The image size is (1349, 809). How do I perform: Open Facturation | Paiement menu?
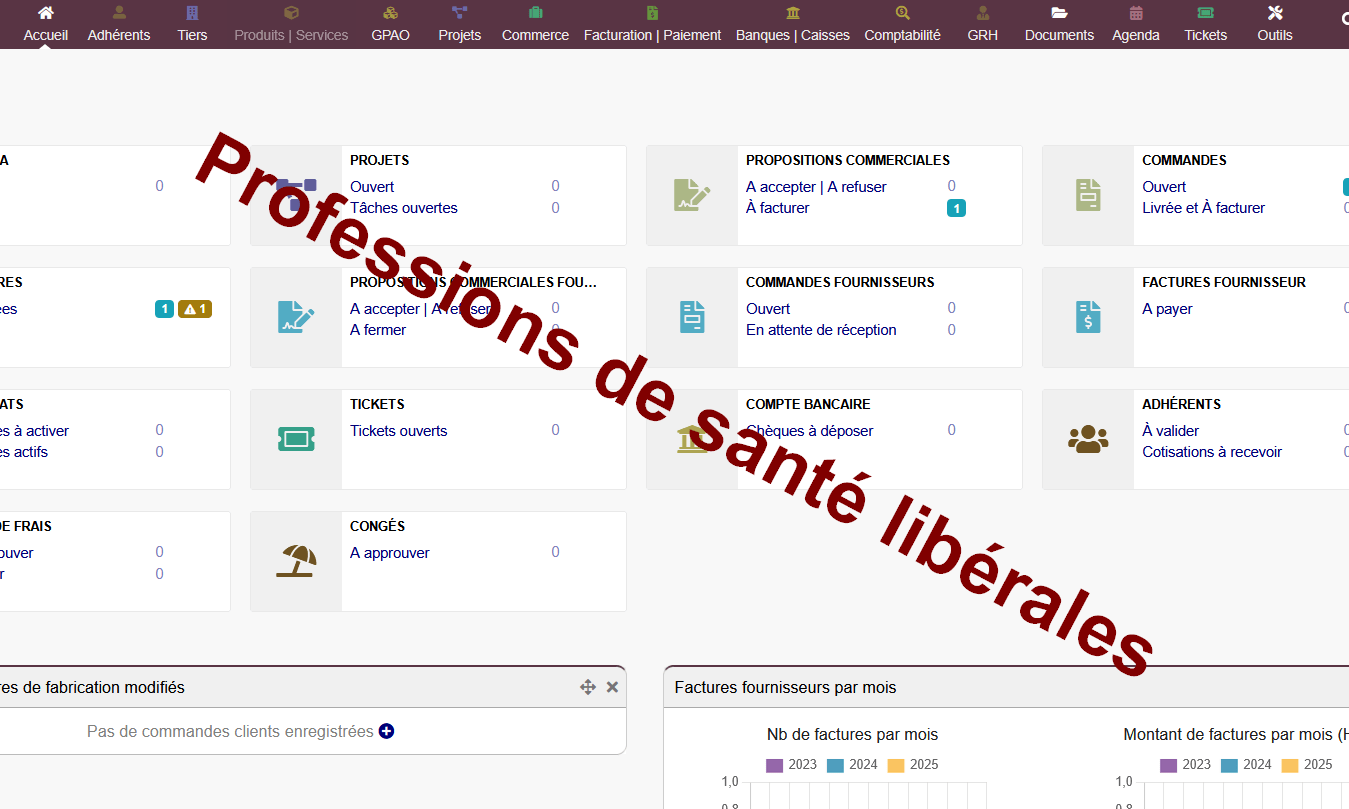[652, 25]
